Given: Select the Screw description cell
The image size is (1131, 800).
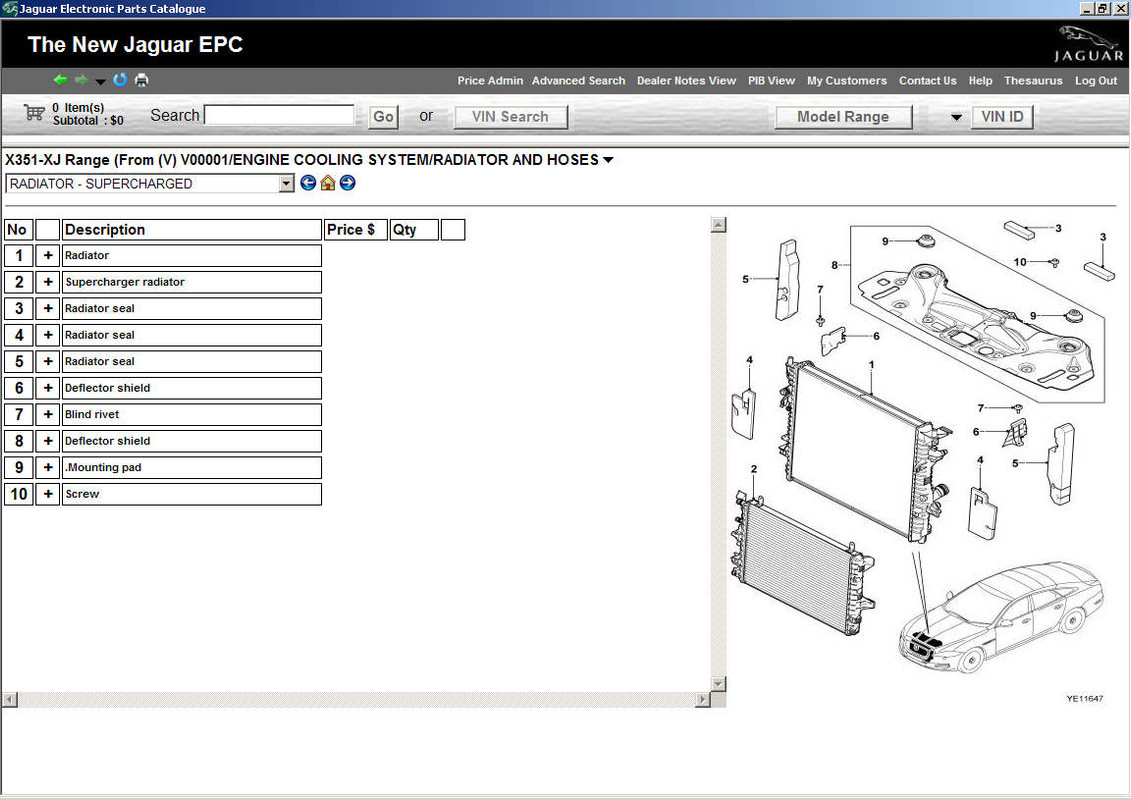Looking at the screenshot, I should pos(192,494).
